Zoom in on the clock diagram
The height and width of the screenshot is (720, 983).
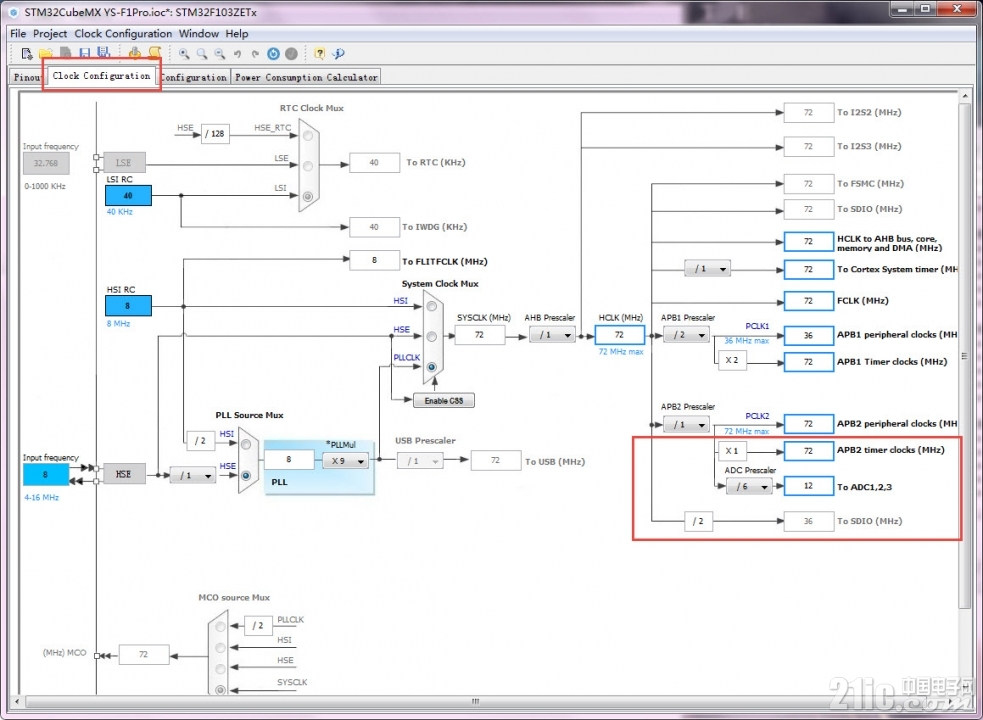click(x=184, y=53)
